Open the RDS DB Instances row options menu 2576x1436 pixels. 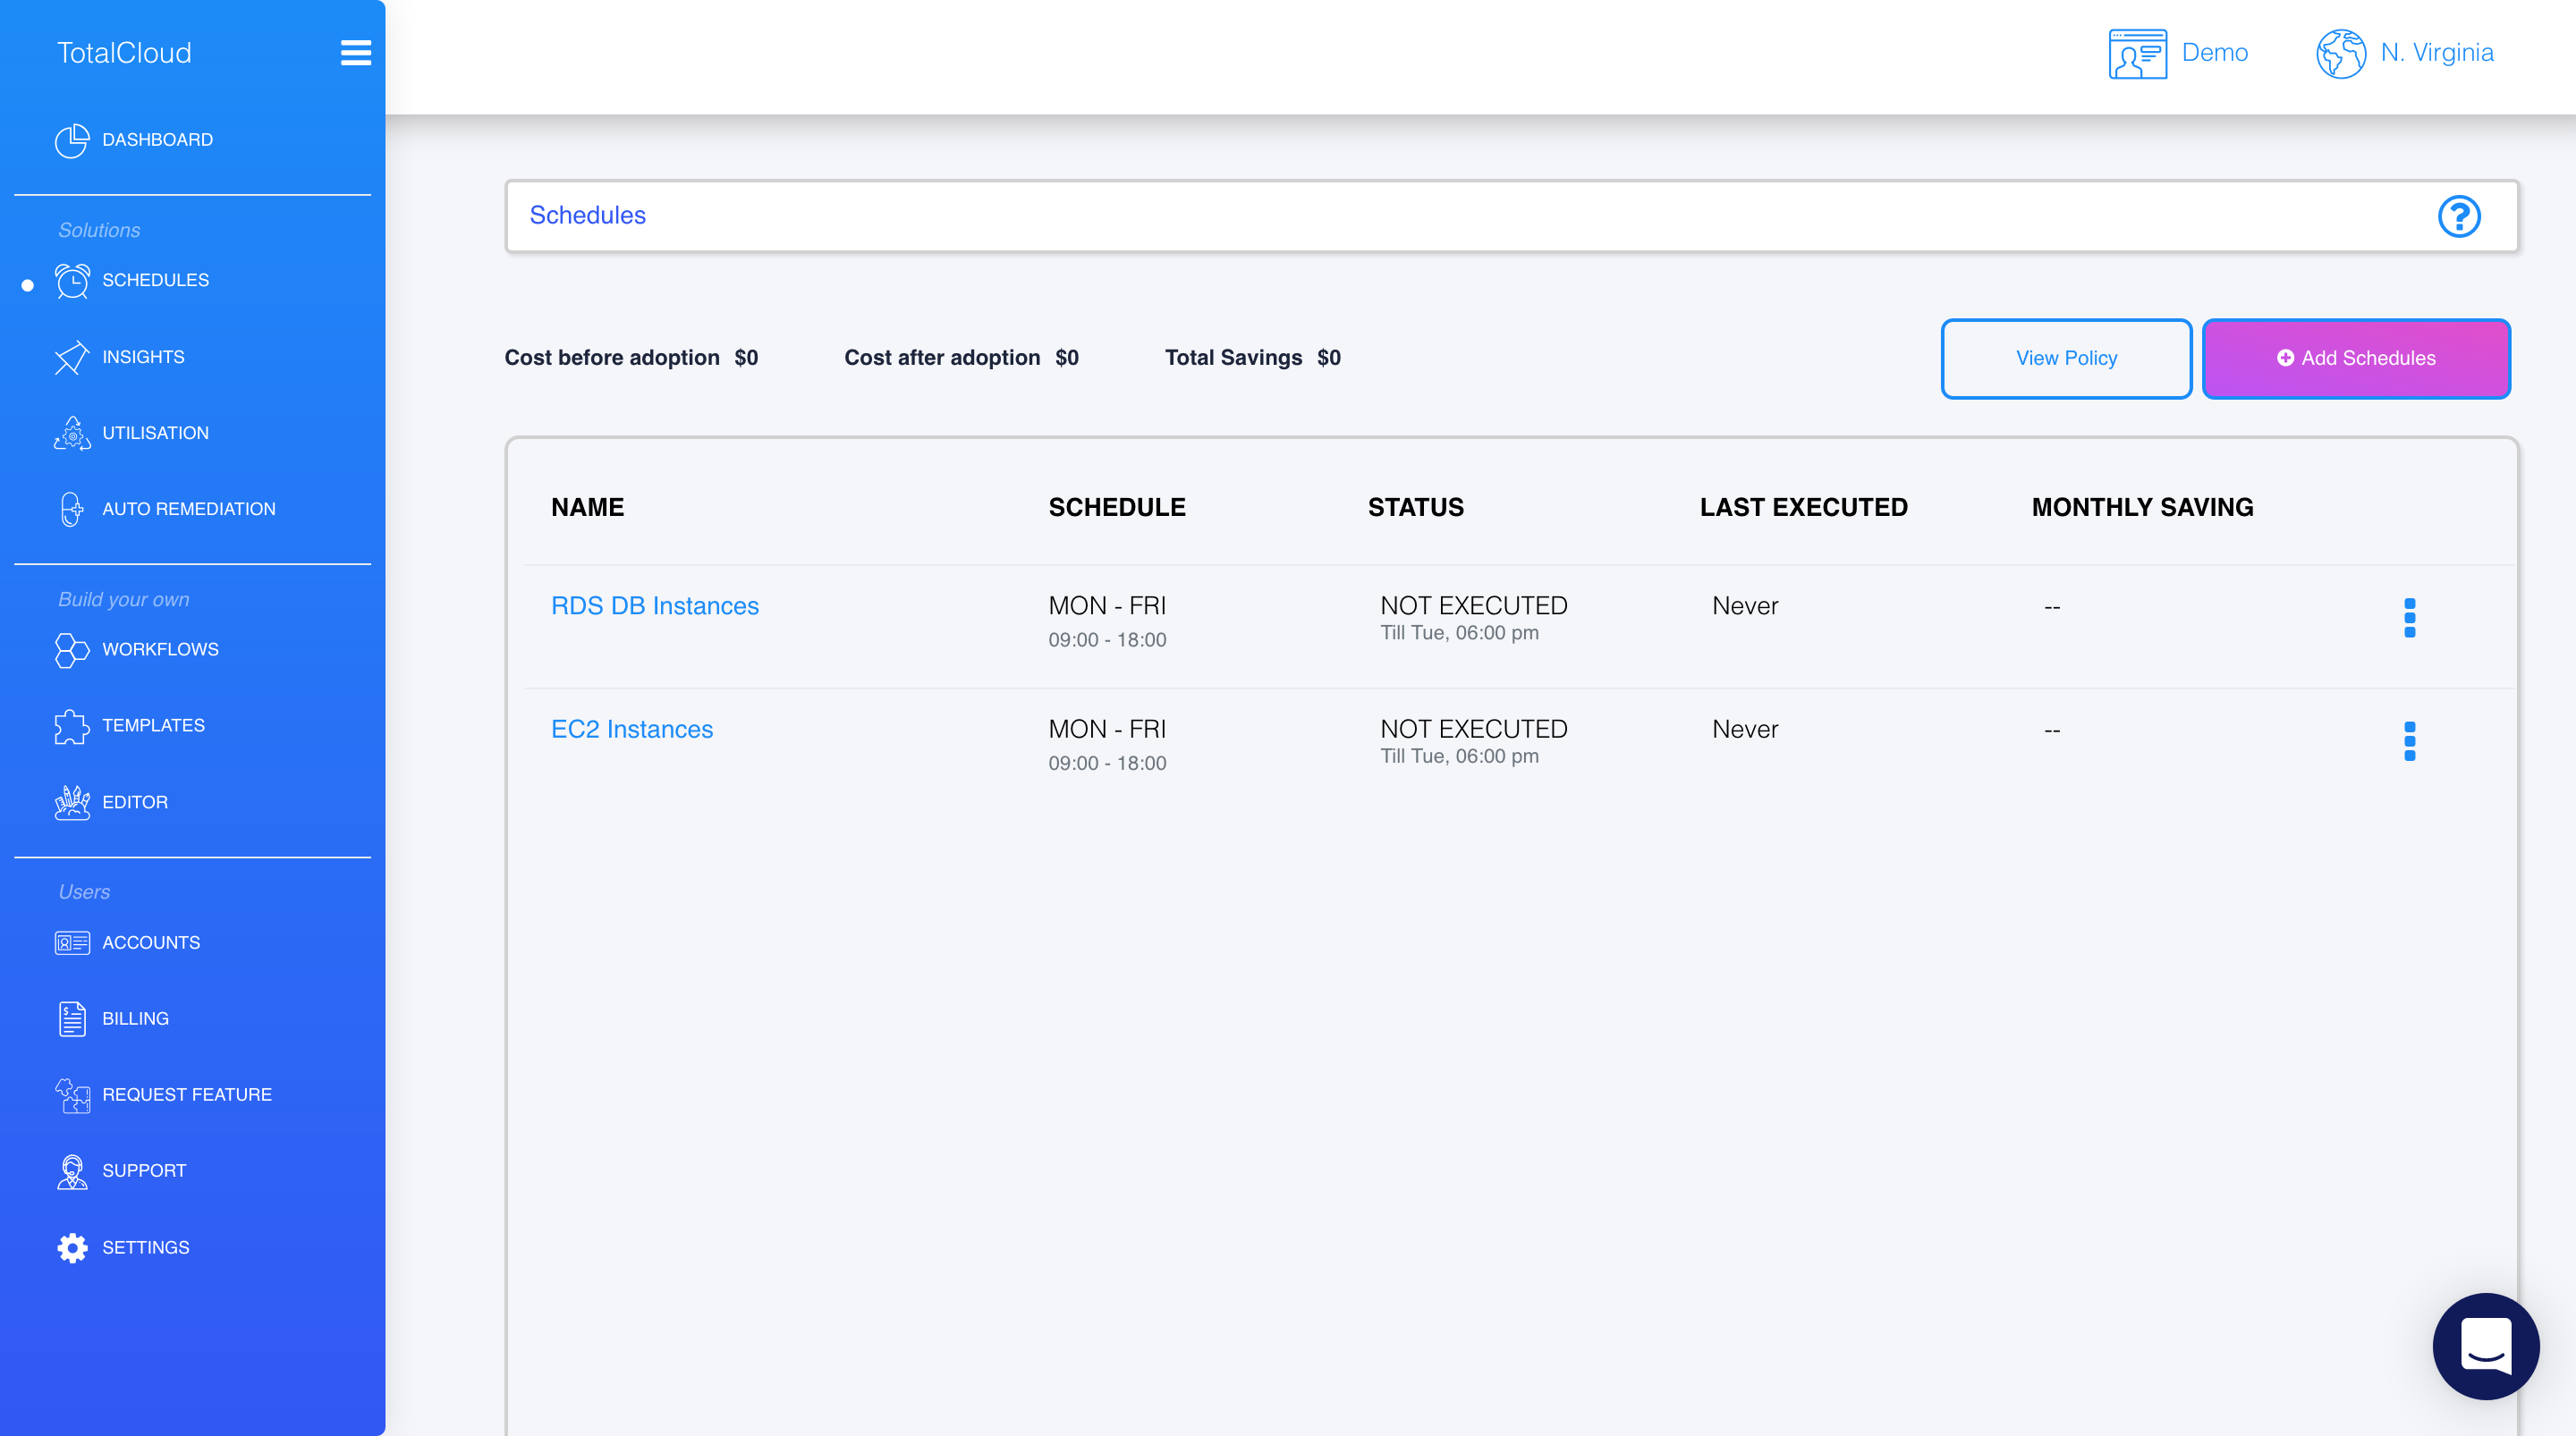(2410, 618)
